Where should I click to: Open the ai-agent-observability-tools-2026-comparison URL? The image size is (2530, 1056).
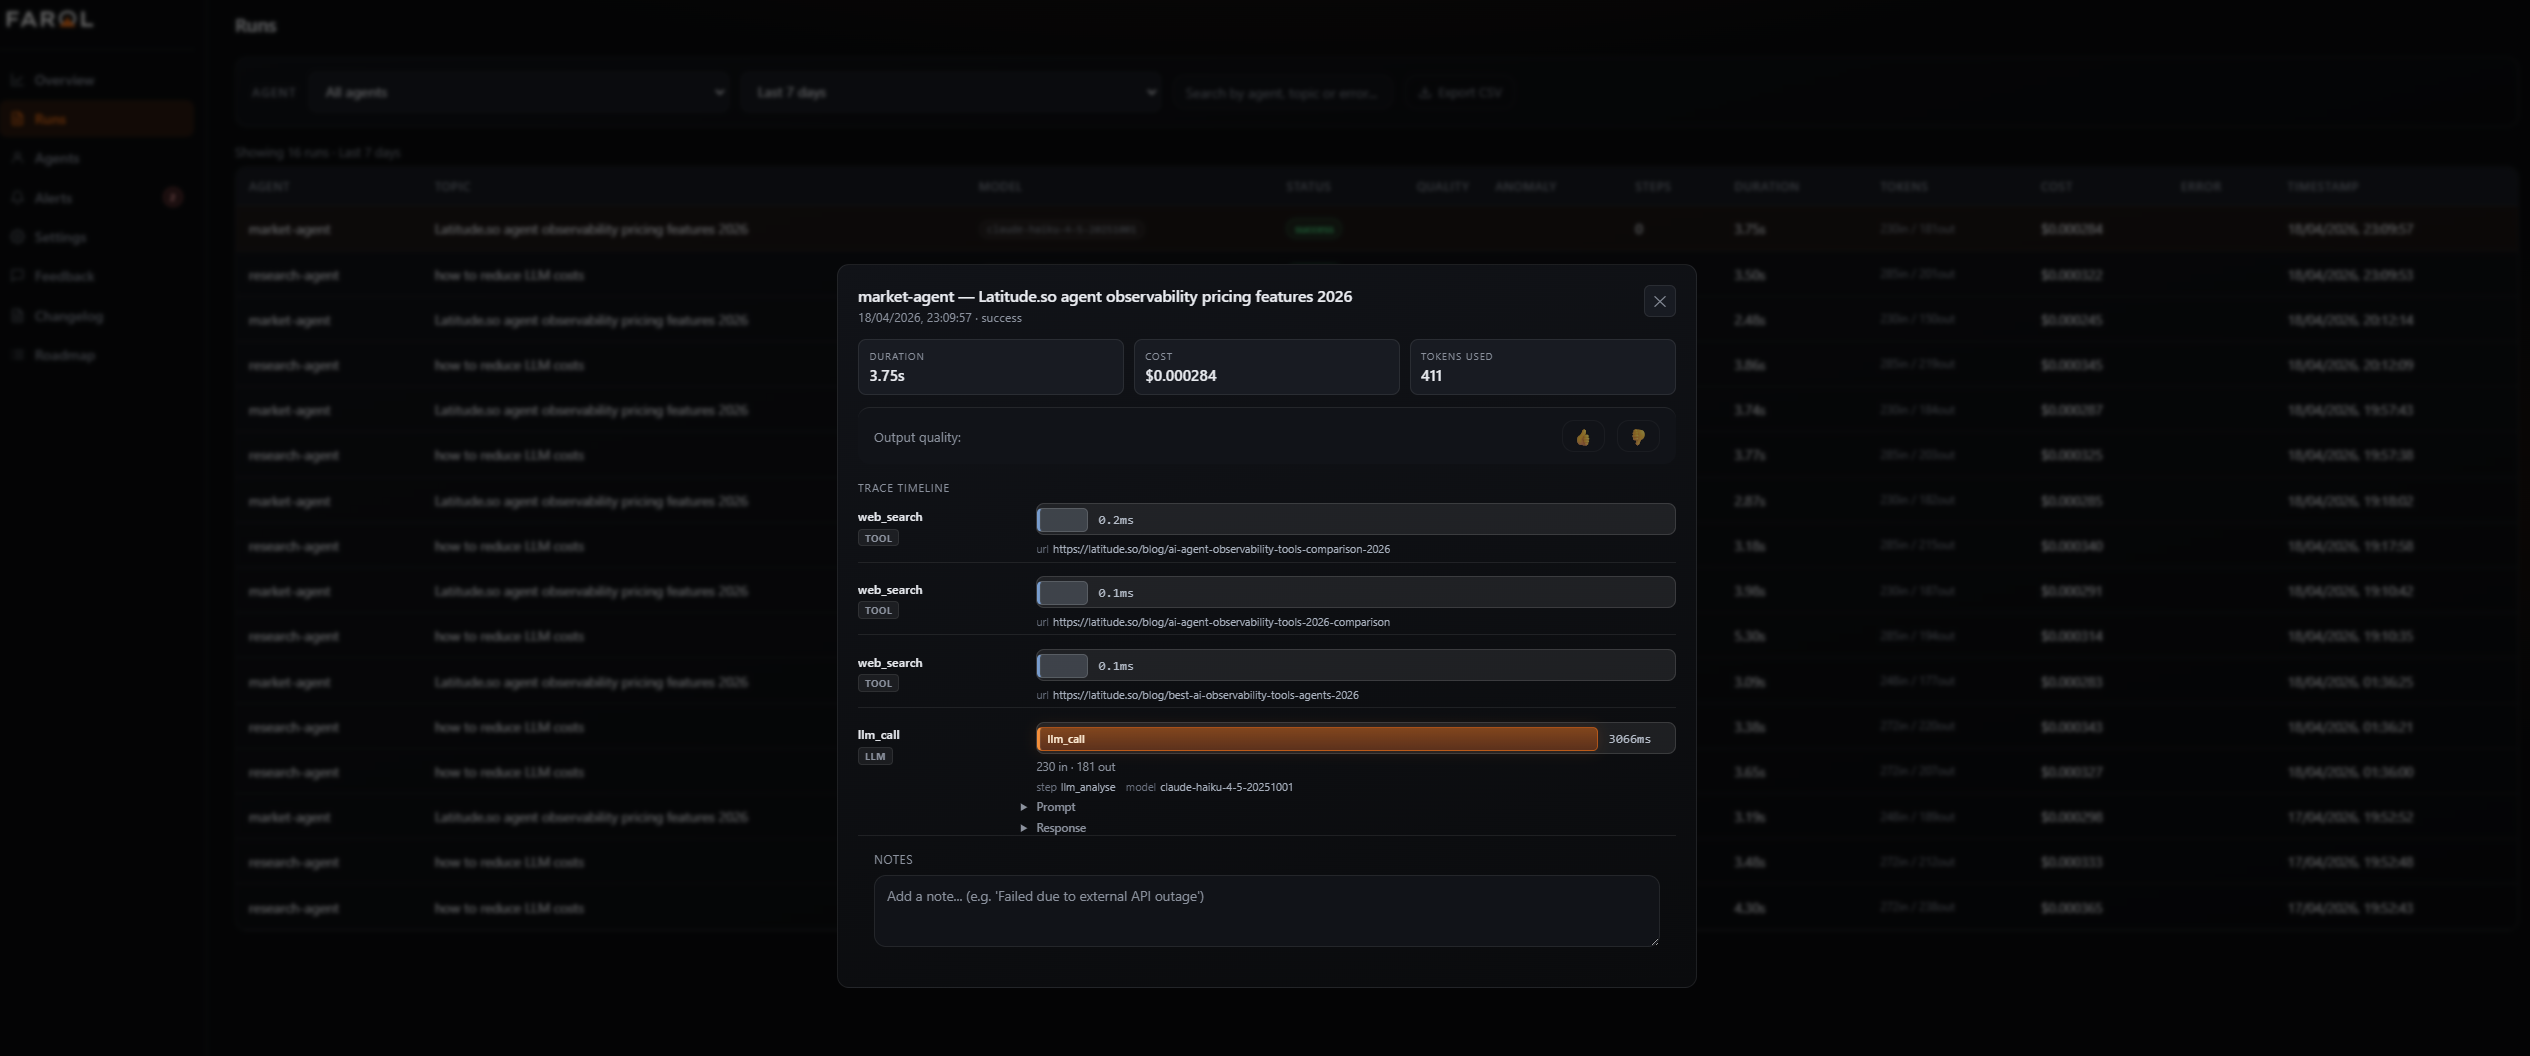(1221, 622)
